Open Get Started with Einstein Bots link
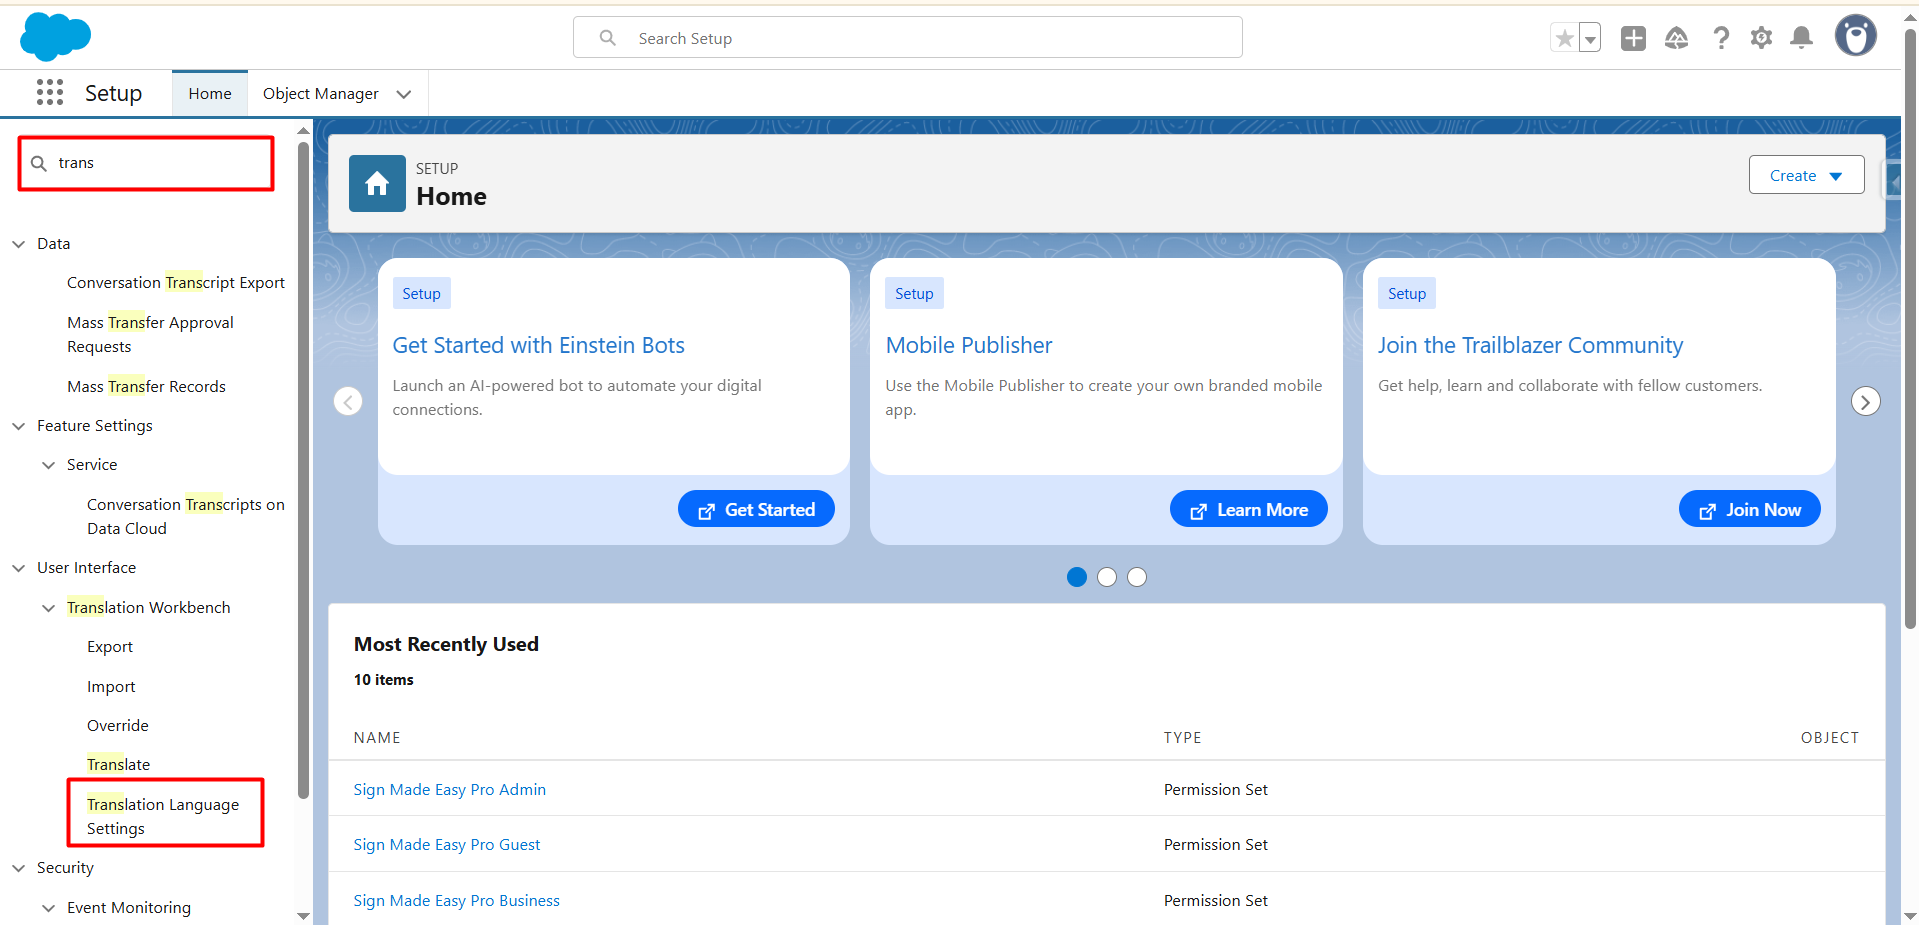This screenshot has height=925, width=1919. pos(539,346)
